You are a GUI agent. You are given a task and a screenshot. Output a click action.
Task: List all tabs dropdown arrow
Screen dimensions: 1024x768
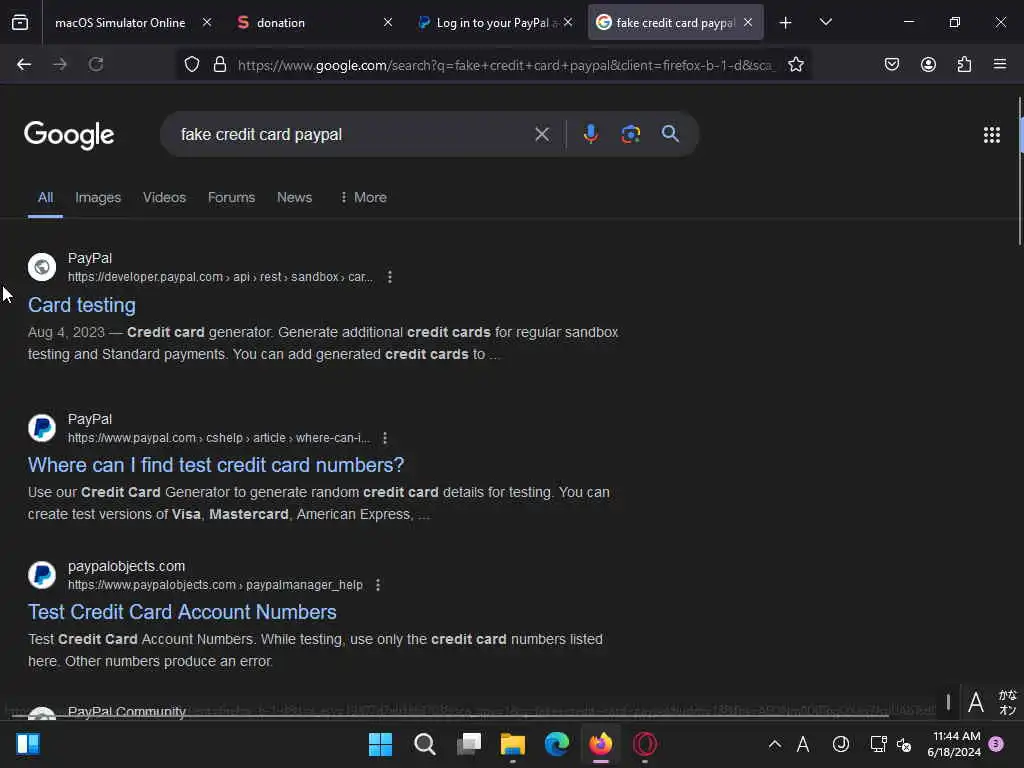[x=825, y=22]
